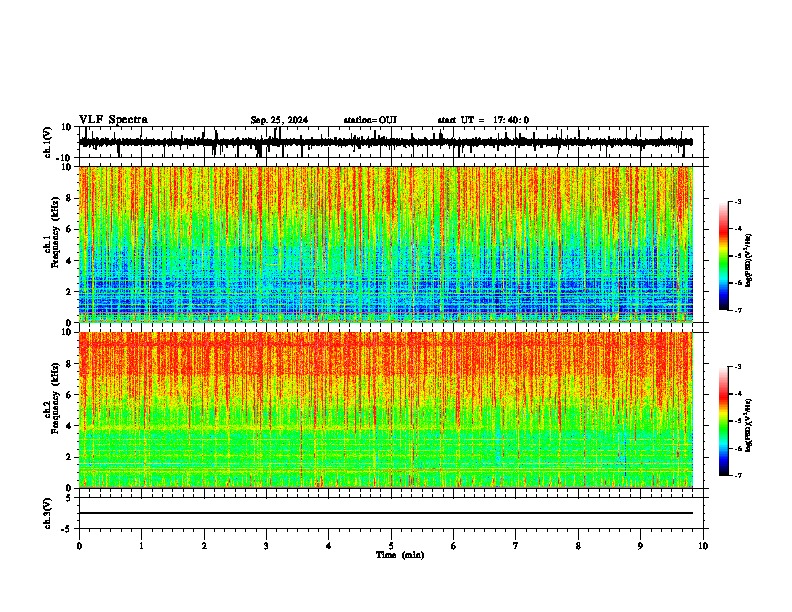Select the "ch.1(V)" axis label

coord(48,142)
